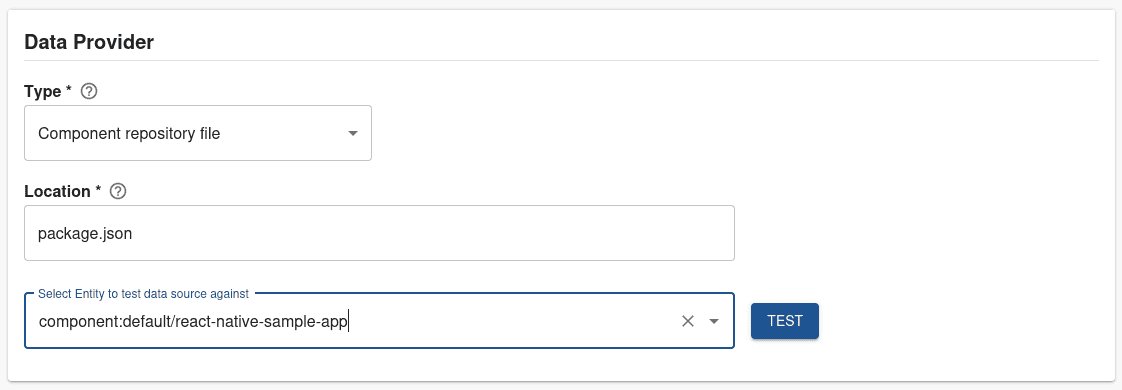Select the Component repository file combo box

(197, 133)
